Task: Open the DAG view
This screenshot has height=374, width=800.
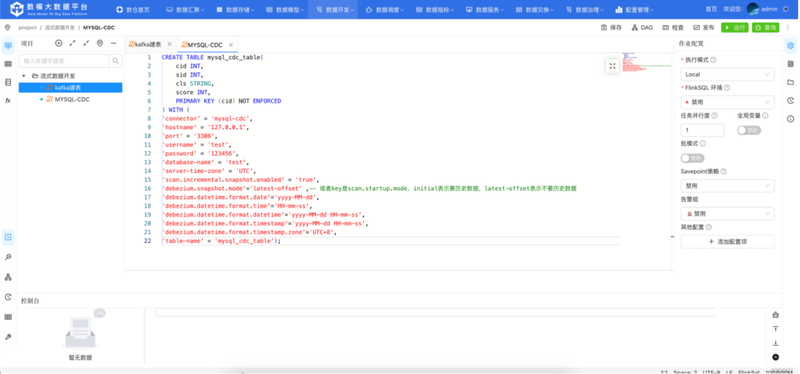Action: (642, 28)
